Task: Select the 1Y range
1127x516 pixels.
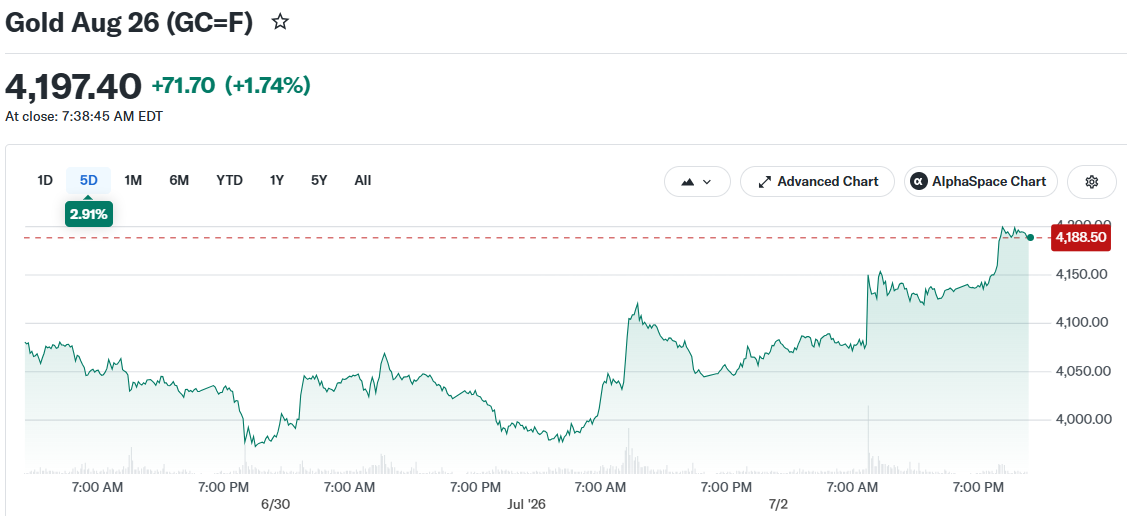Action: pyautogui.click(x=277, y=180)
